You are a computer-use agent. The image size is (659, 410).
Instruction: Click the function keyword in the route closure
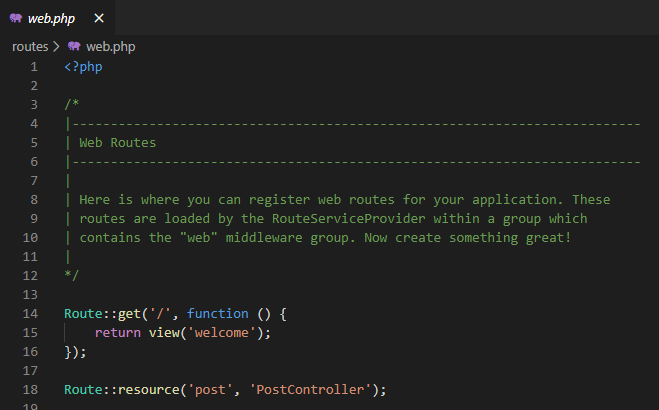pyautogui.click(x=217, y=314)
